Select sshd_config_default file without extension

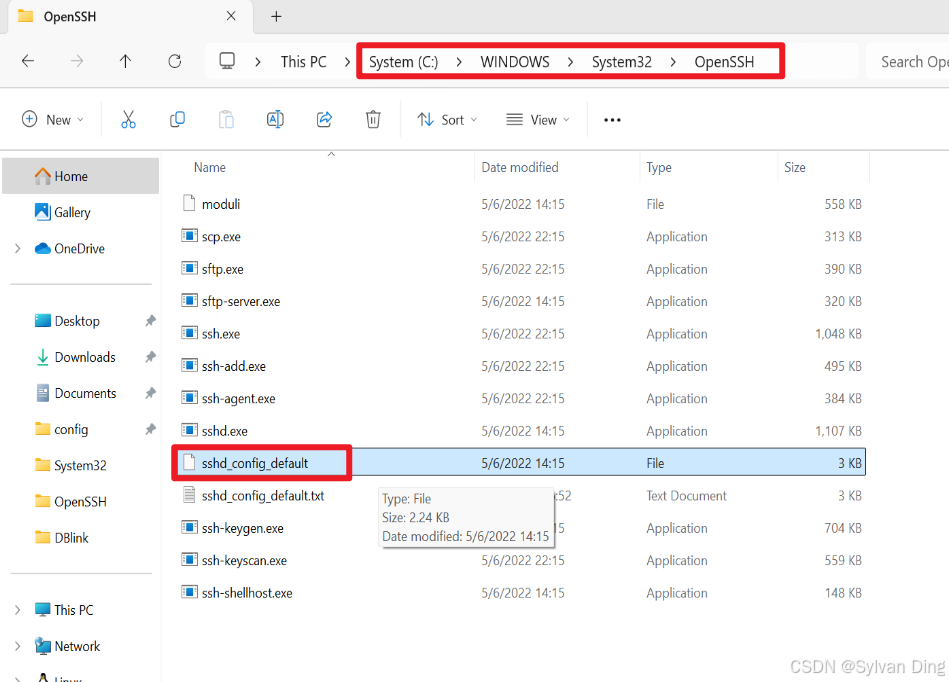coord(255,464)
